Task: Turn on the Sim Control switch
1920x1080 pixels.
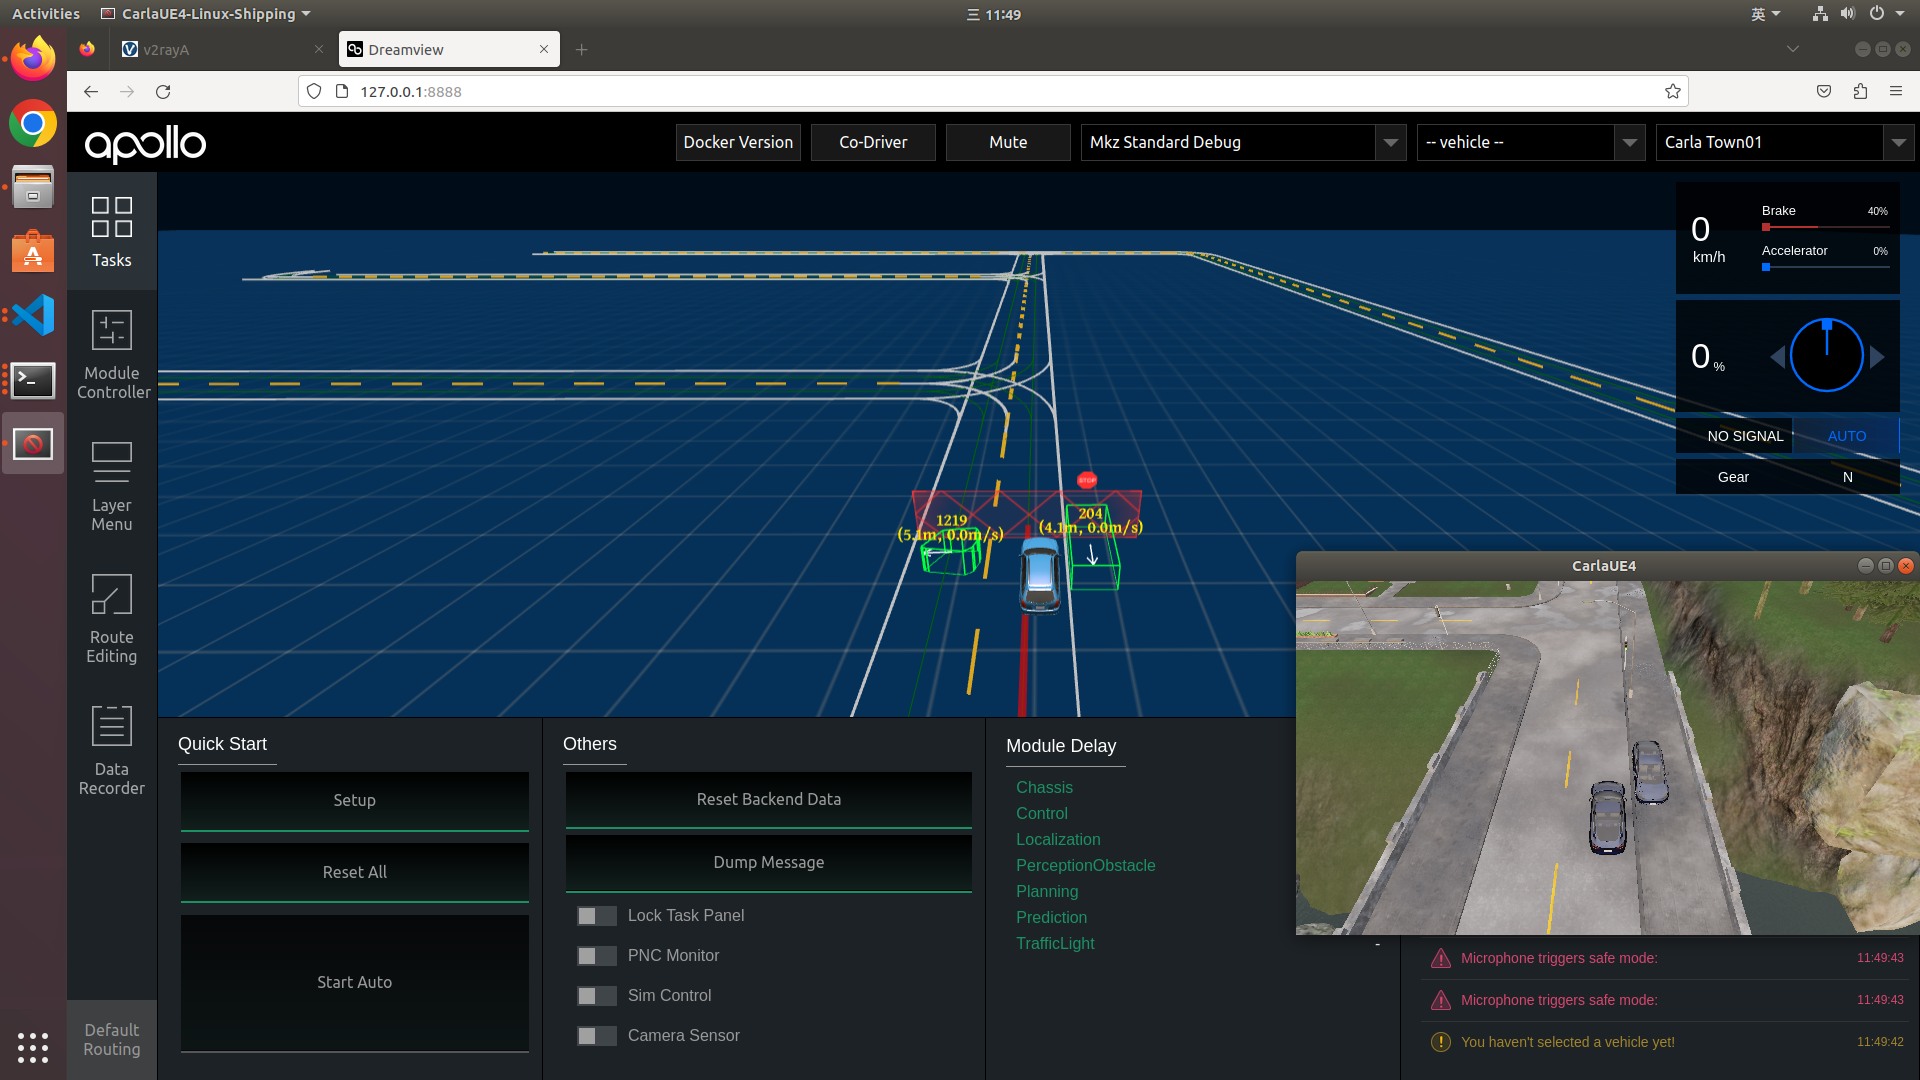Action: point(596,996)
